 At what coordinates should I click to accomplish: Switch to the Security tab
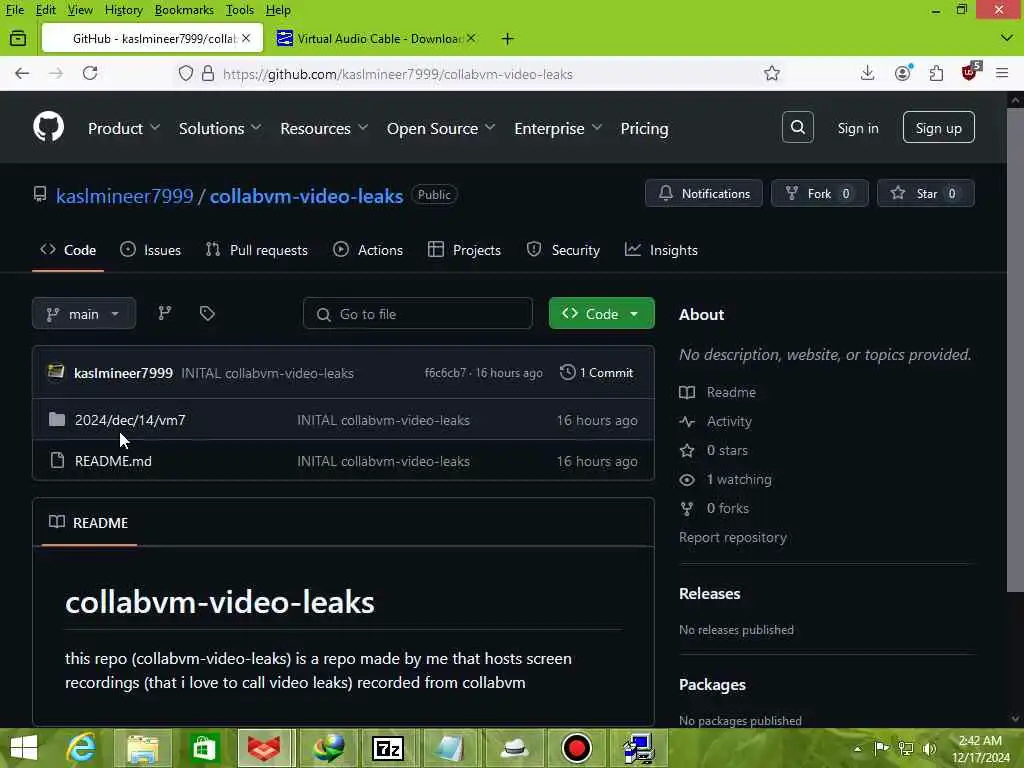(x=563, y=249)
